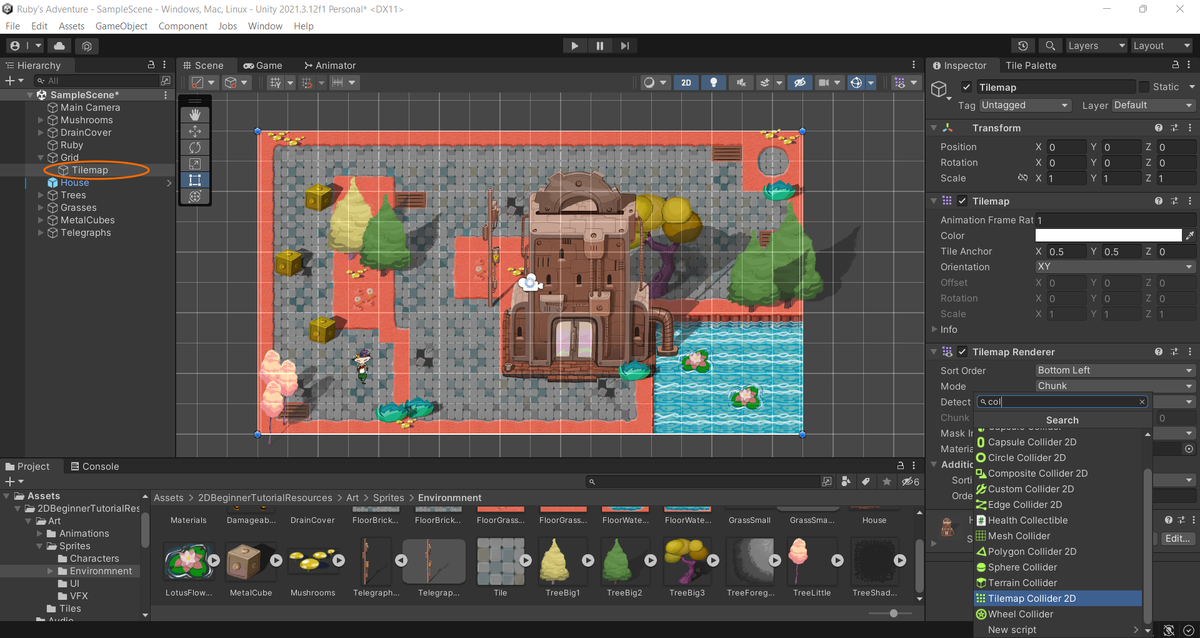Switch to the Tile Palette tab
This screenshot has width=1200, height=638.
pyautogui.click(x=1033, y=65)
